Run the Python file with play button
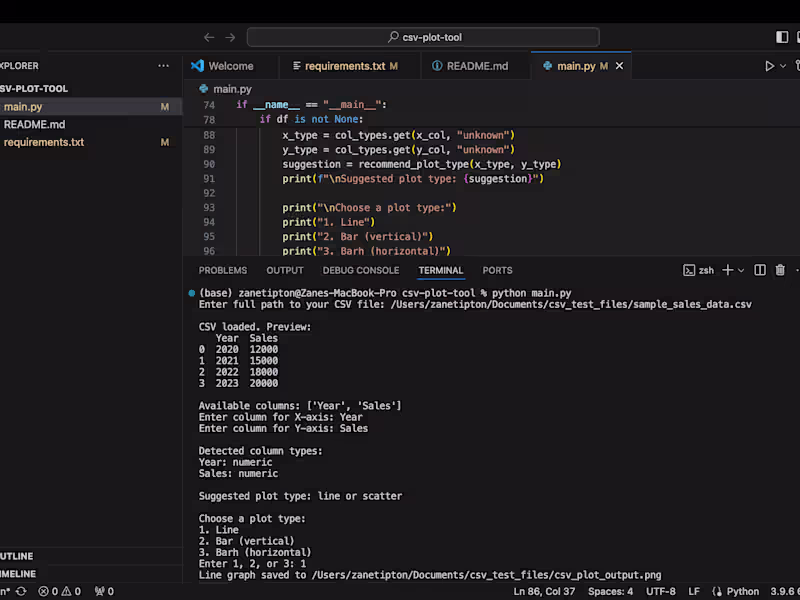 pyautogui.click(x=769, y=66)
